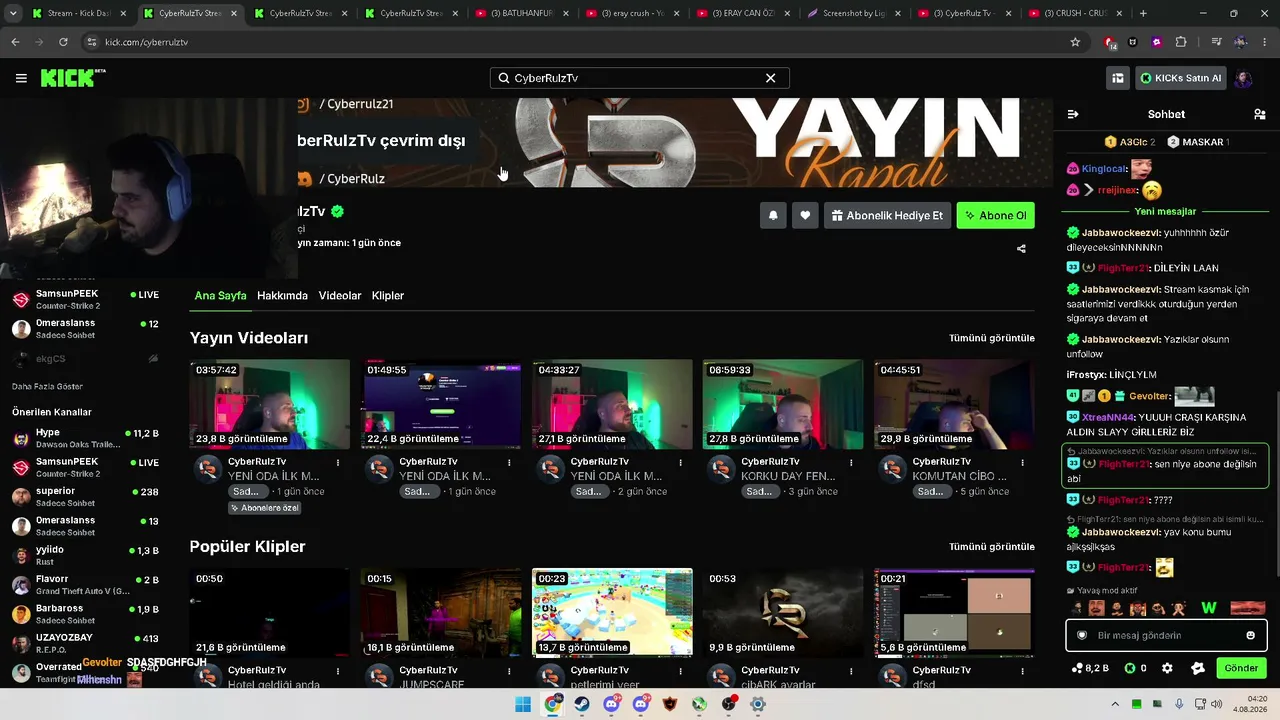Insert the green W quick emote
The image size is (1280, 720).
tap(1209, 608)
